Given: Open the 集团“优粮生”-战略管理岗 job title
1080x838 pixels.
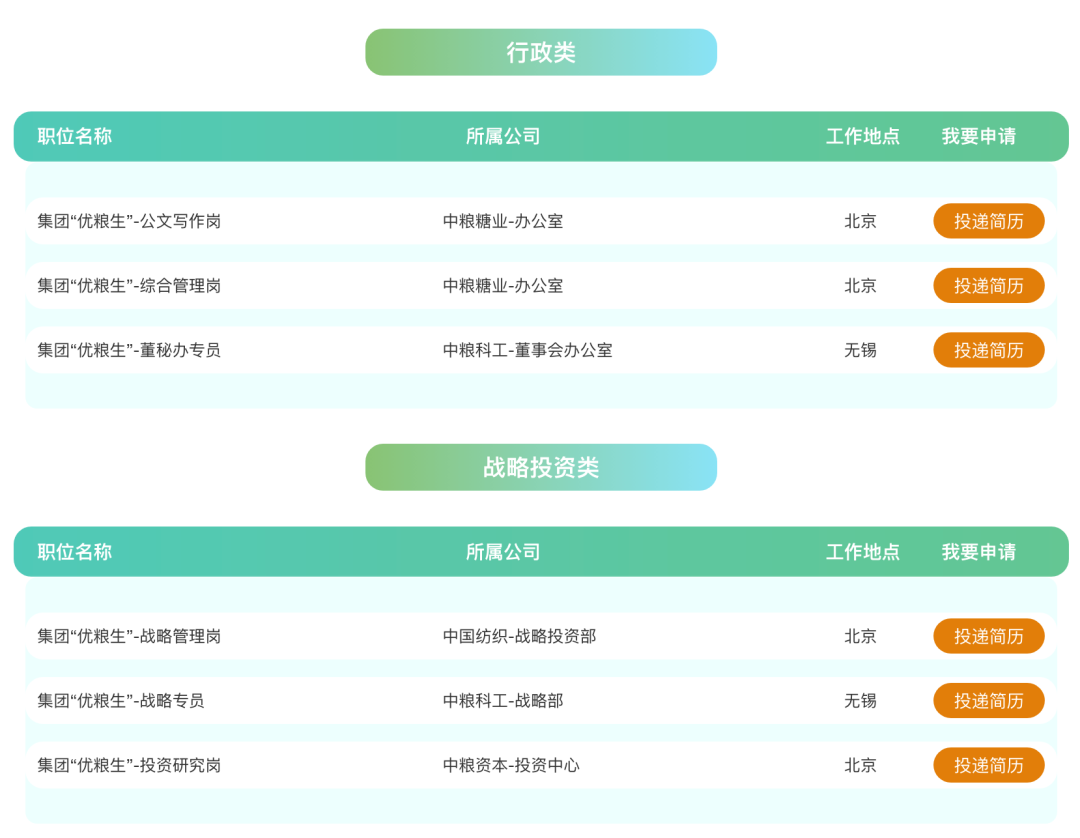Looking at the screenshot, I should (129, 636).
